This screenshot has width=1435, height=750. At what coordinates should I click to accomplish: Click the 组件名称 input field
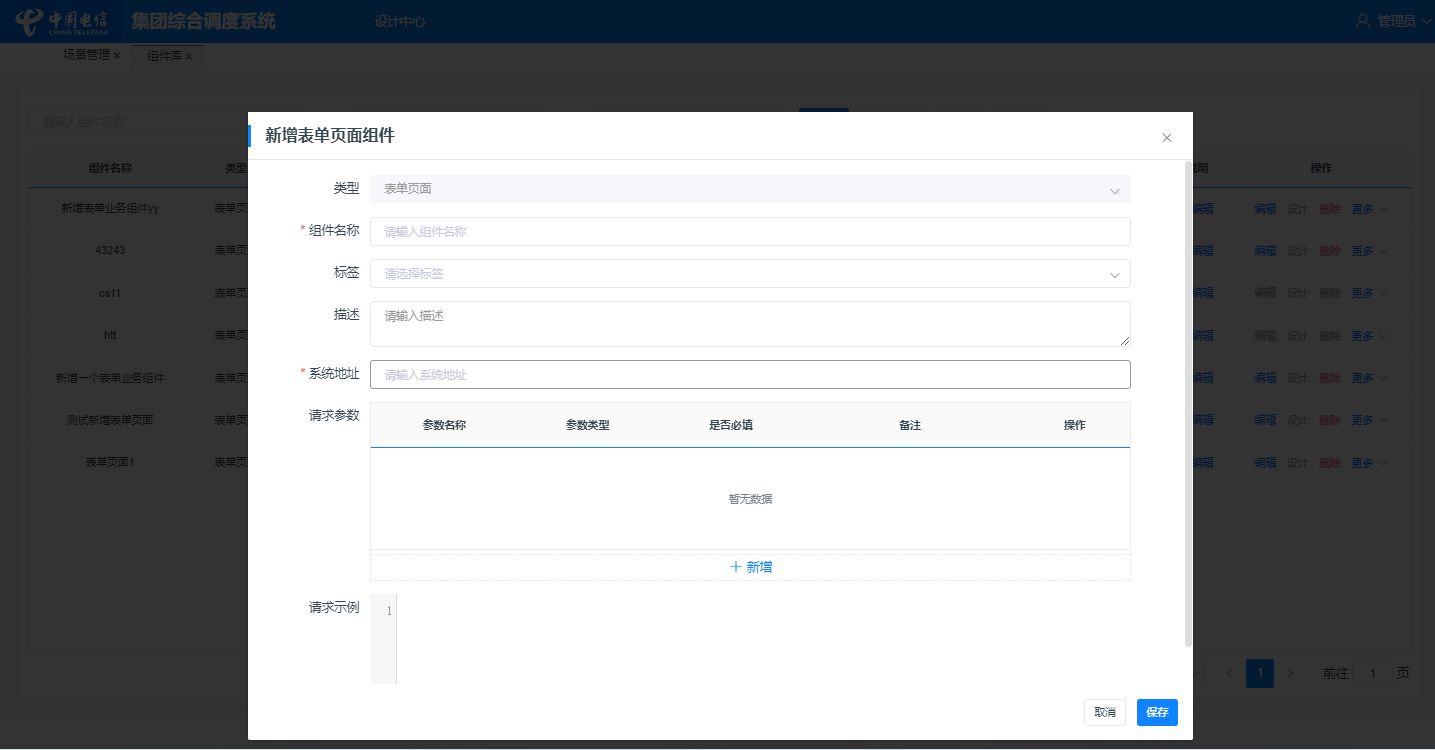point(750,231)
